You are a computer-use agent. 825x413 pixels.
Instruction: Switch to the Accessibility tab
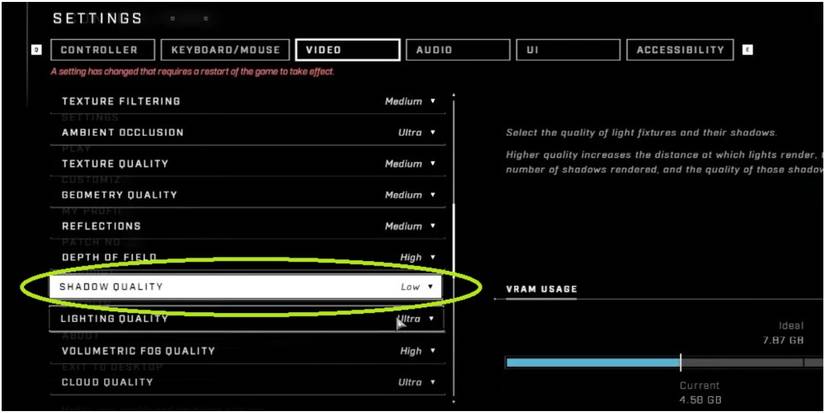coord(680,50)
